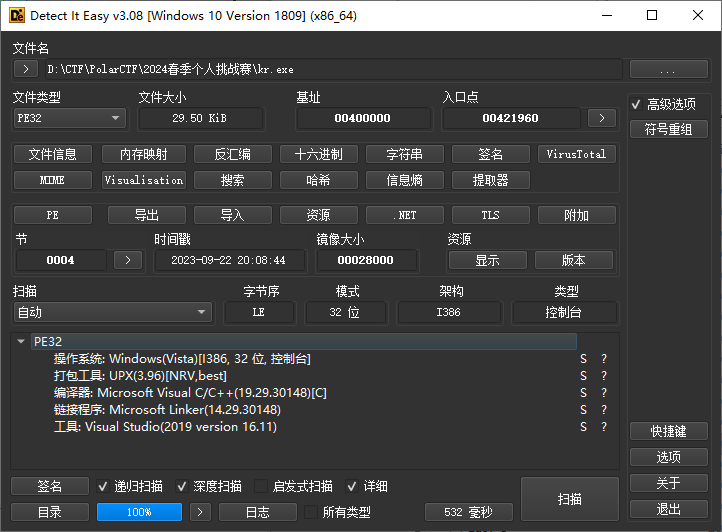Click the 基址 00400000 field
Screen dimensions: 722x532
[363, 118]
